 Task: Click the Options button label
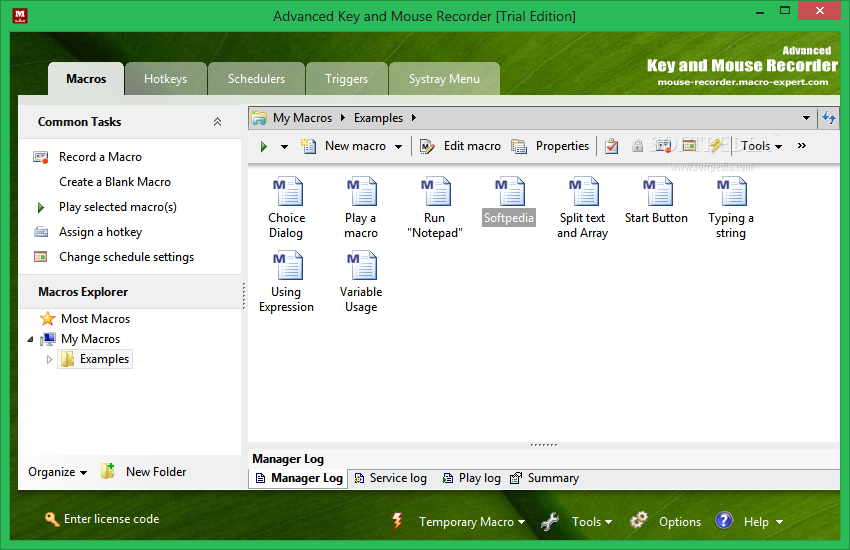pos(680,522)
